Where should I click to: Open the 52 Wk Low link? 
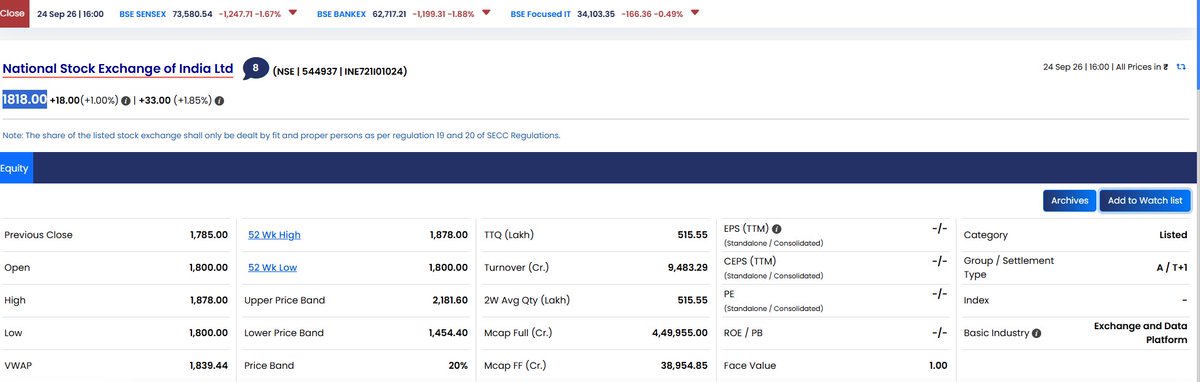272,267
